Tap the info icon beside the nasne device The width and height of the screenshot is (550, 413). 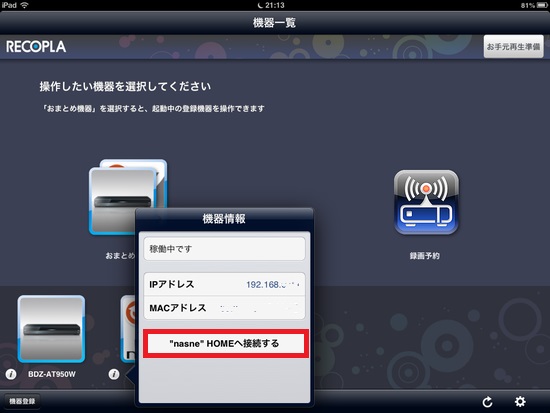(x=114, y=374)
